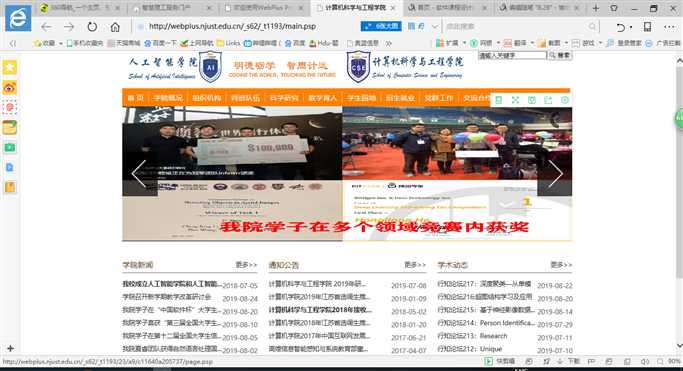Click the 百度一下 bookmark
683x371 pixels.
click(x=160, y=43)
